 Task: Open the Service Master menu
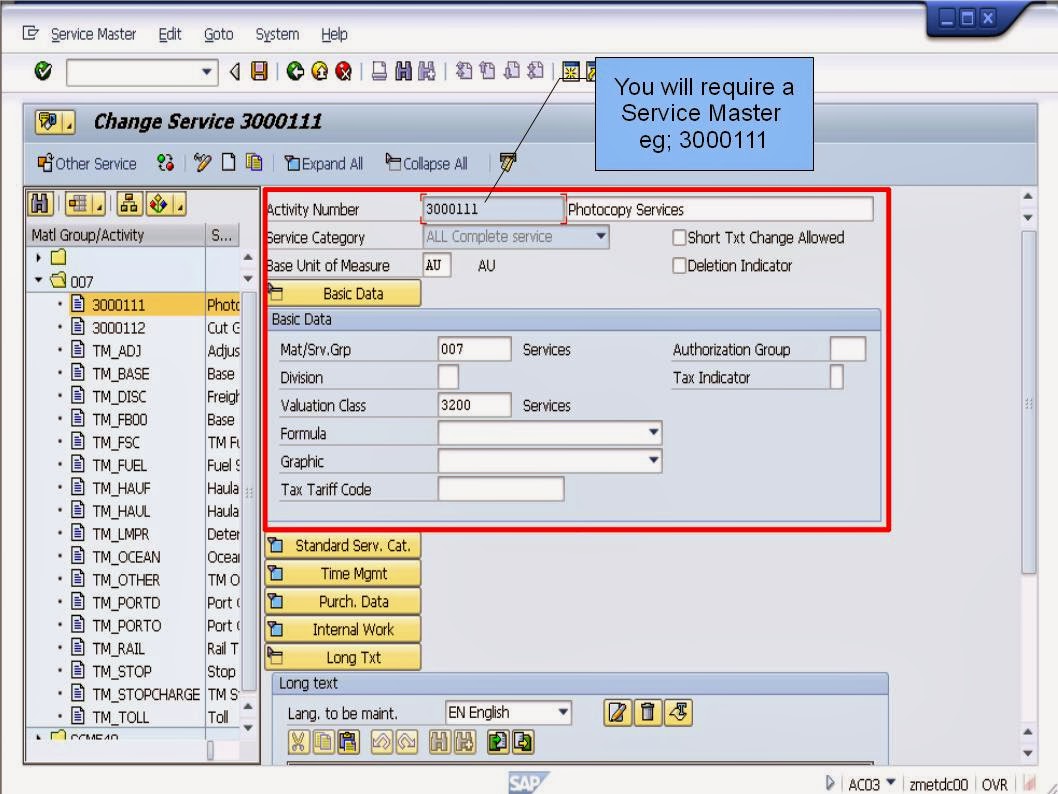93,34
